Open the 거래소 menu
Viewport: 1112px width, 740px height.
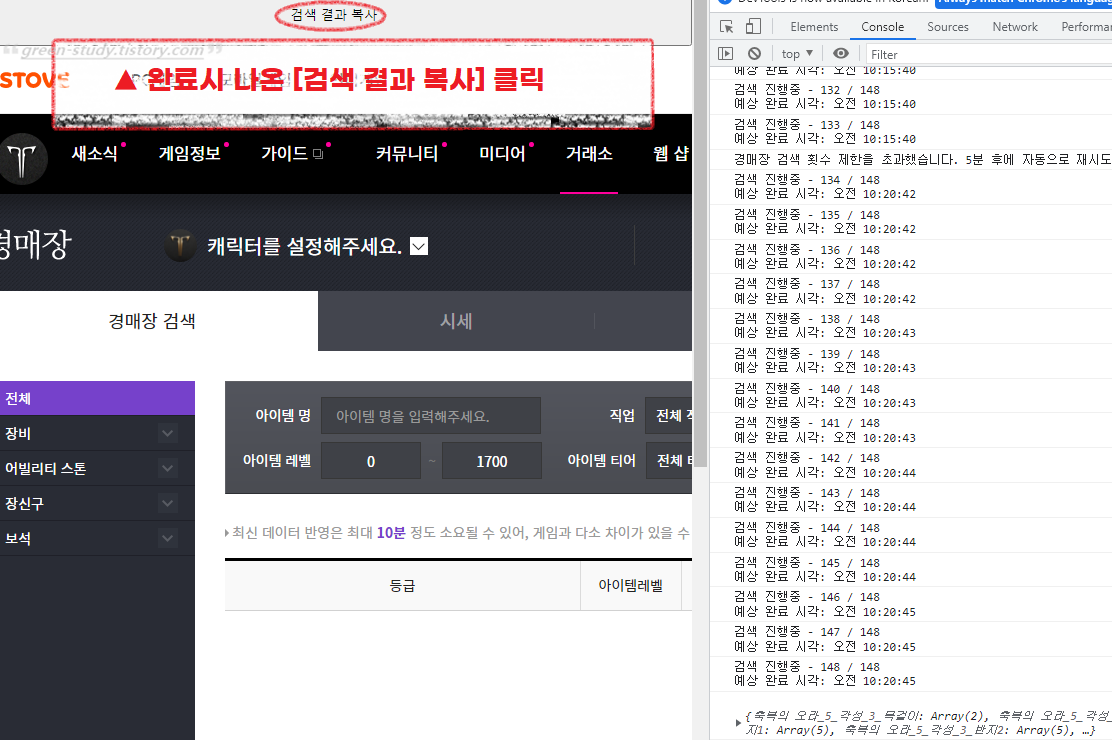[589, 154]
